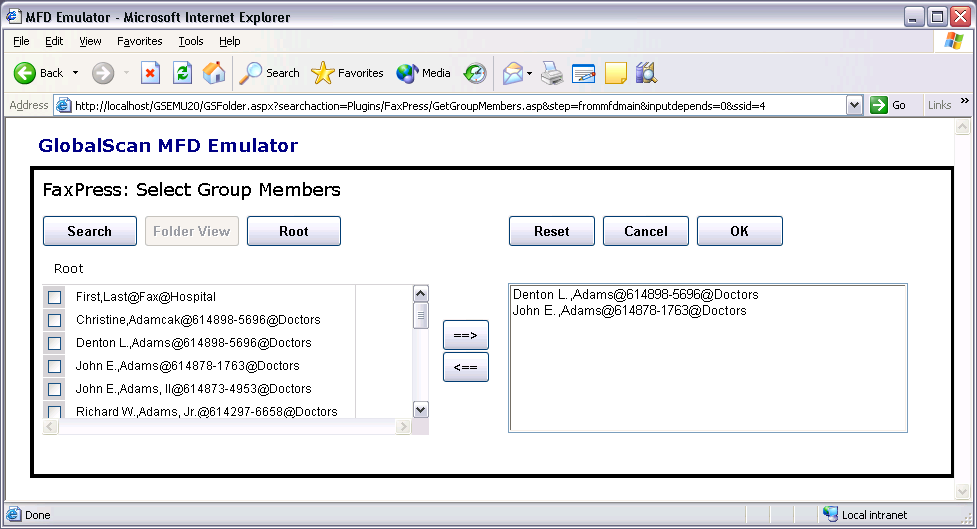This screenshot has width=977, height=529.
Task: Open the Search toolbar button
Action: pyautogui.click(x=269, y=73)
